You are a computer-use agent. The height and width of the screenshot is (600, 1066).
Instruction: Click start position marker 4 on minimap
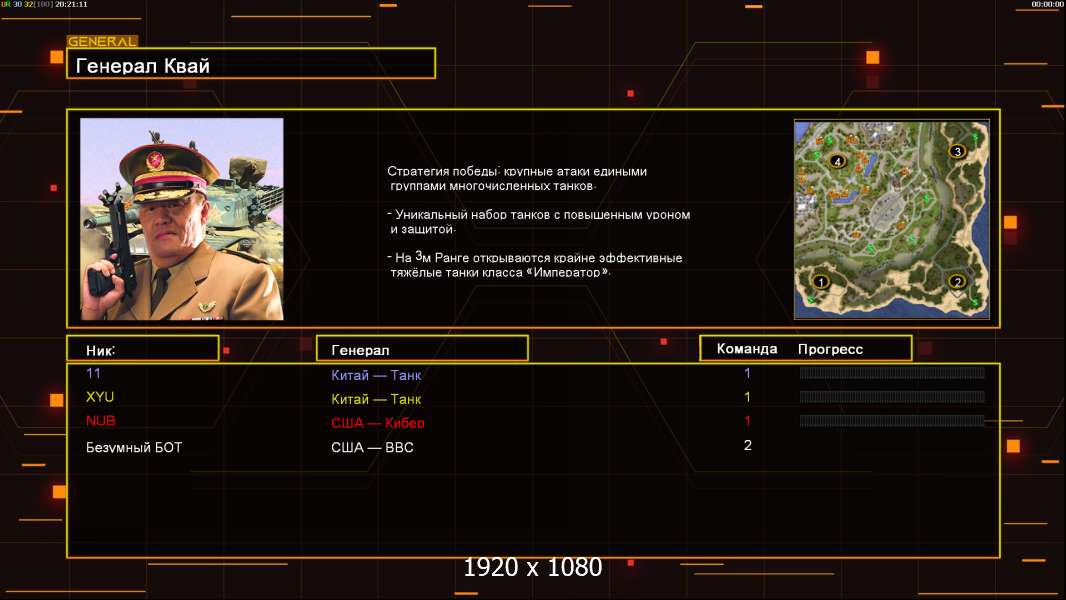838,161
